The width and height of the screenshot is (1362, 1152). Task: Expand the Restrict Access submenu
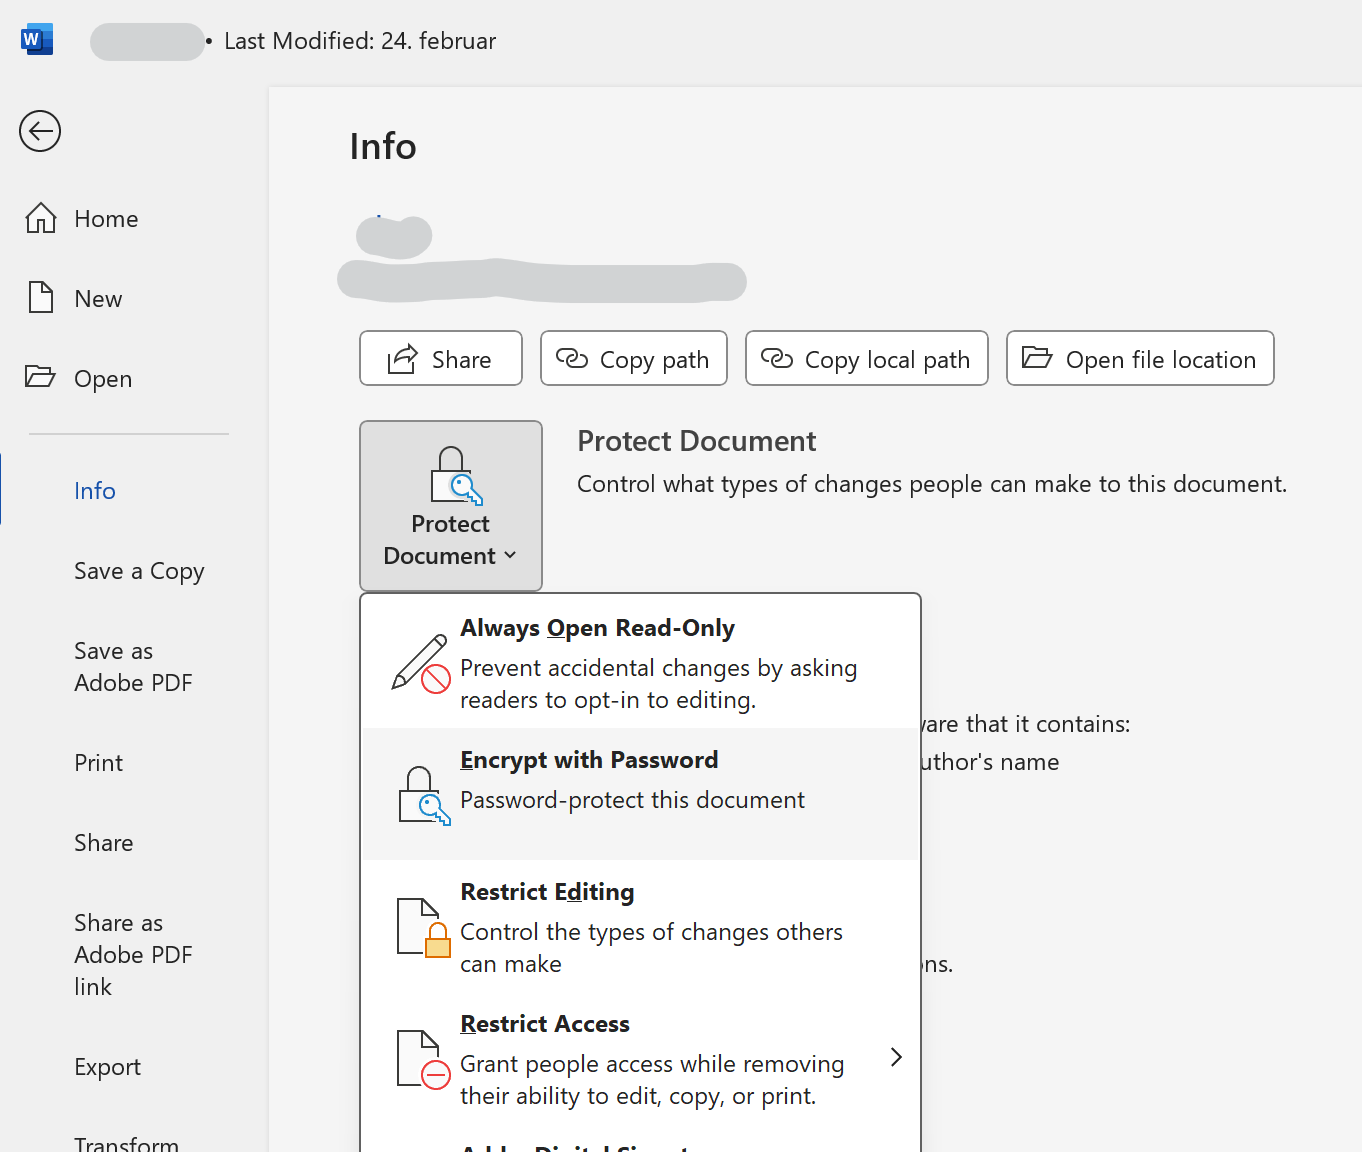tap(895, 1057)
